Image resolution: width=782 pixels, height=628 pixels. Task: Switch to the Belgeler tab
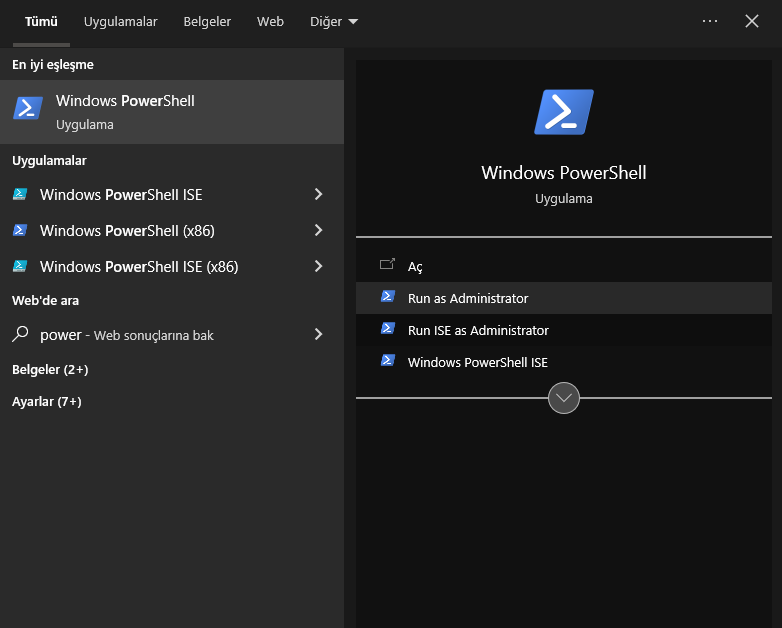207,21
